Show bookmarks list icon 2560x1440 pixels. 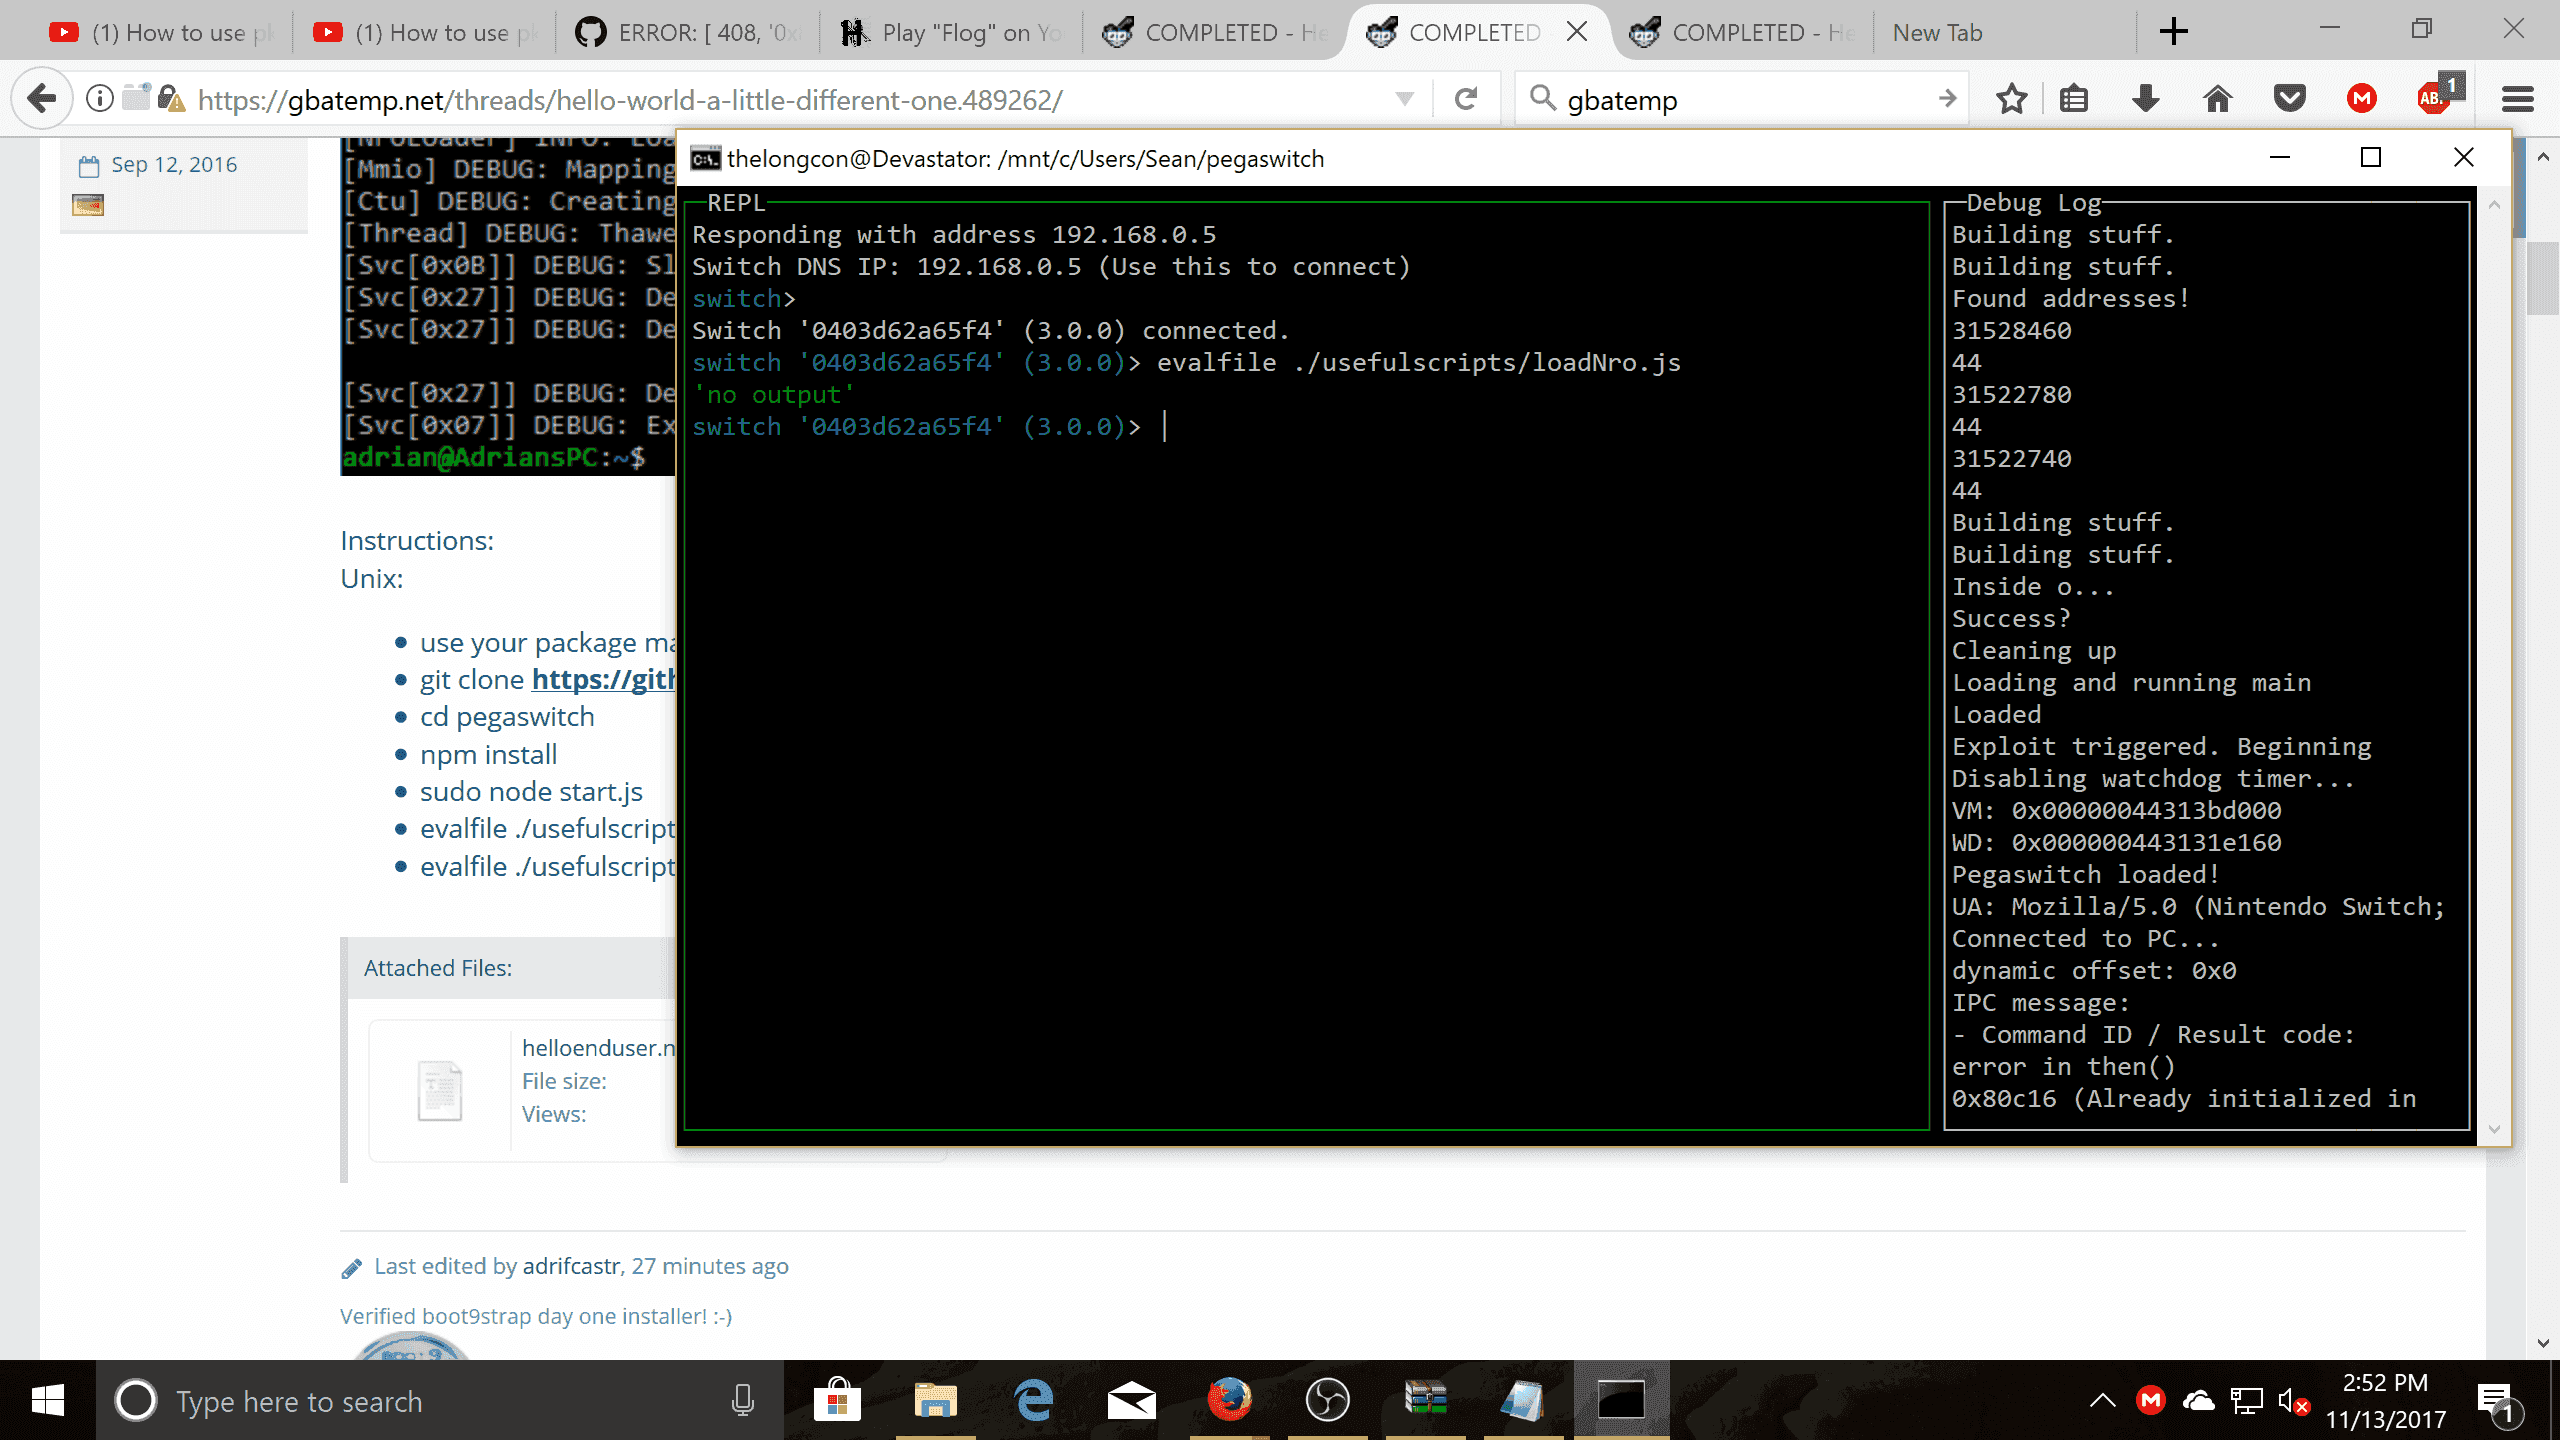point(2074,99)
